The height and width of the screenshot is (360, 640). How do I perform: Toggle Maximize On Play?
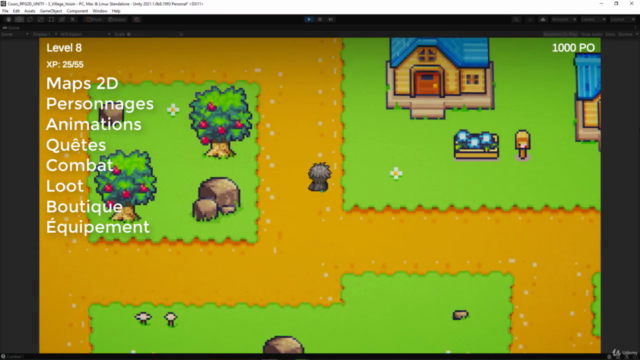coord(560,34)
